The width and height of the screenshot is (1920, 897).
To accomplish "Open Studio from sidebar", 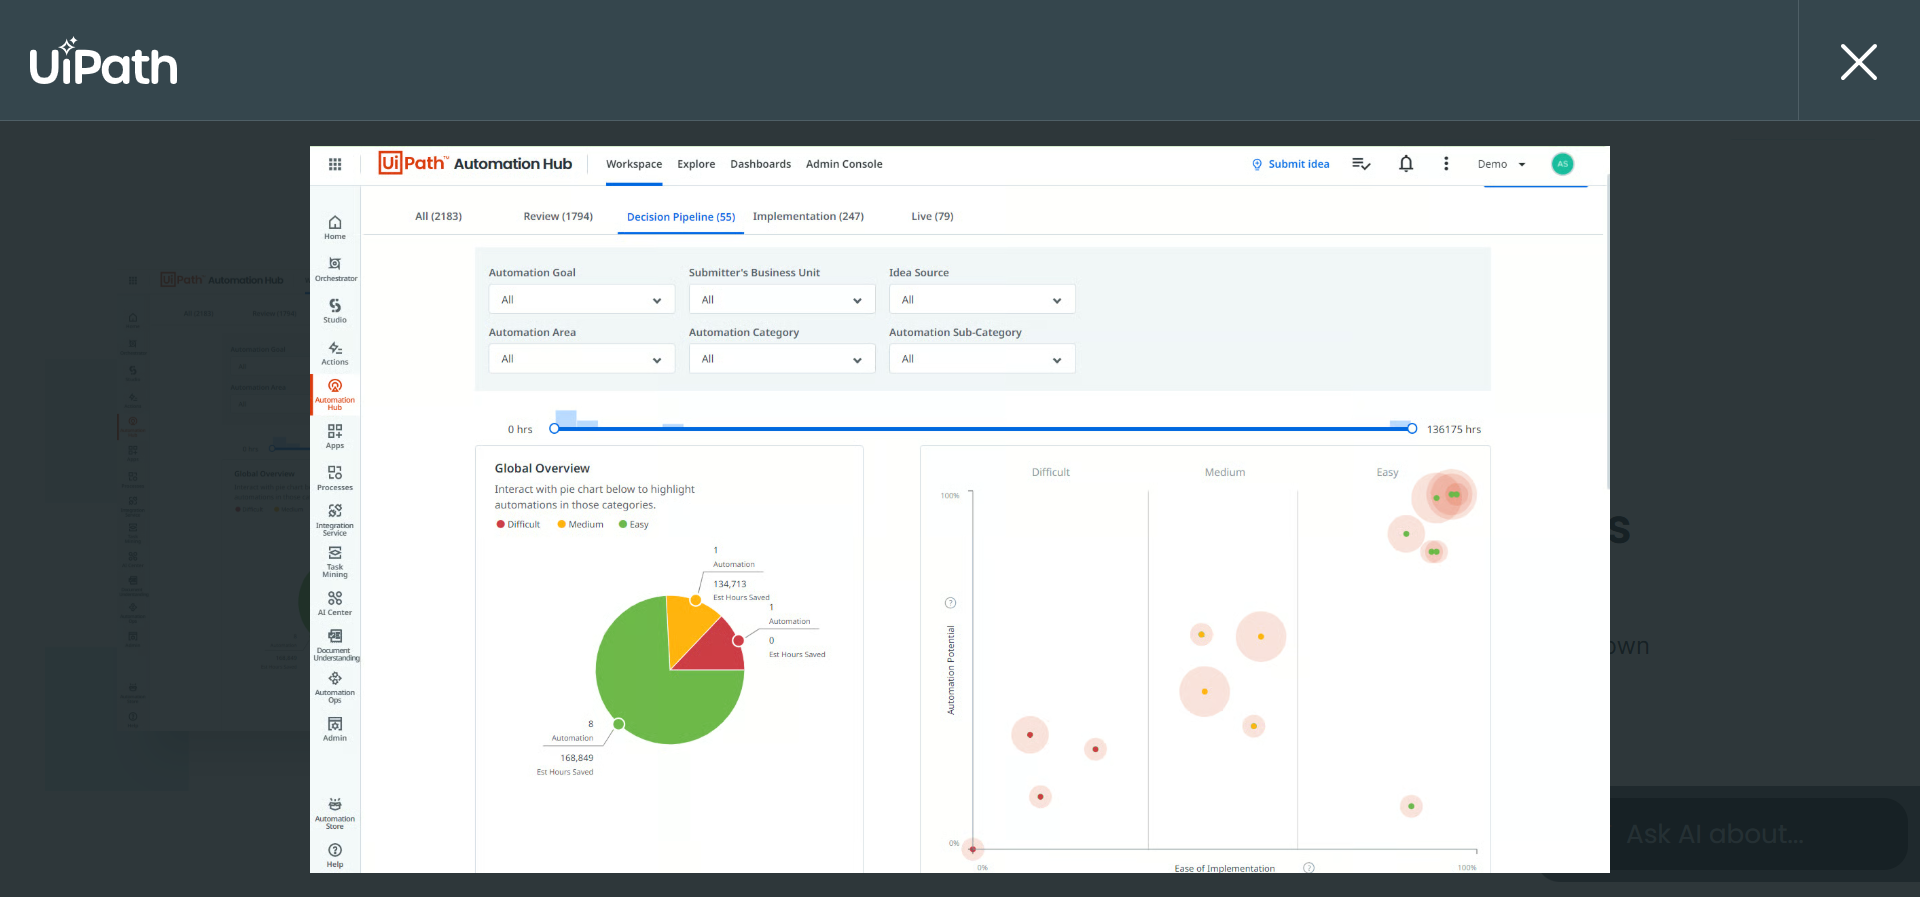I will pos(335,310).
